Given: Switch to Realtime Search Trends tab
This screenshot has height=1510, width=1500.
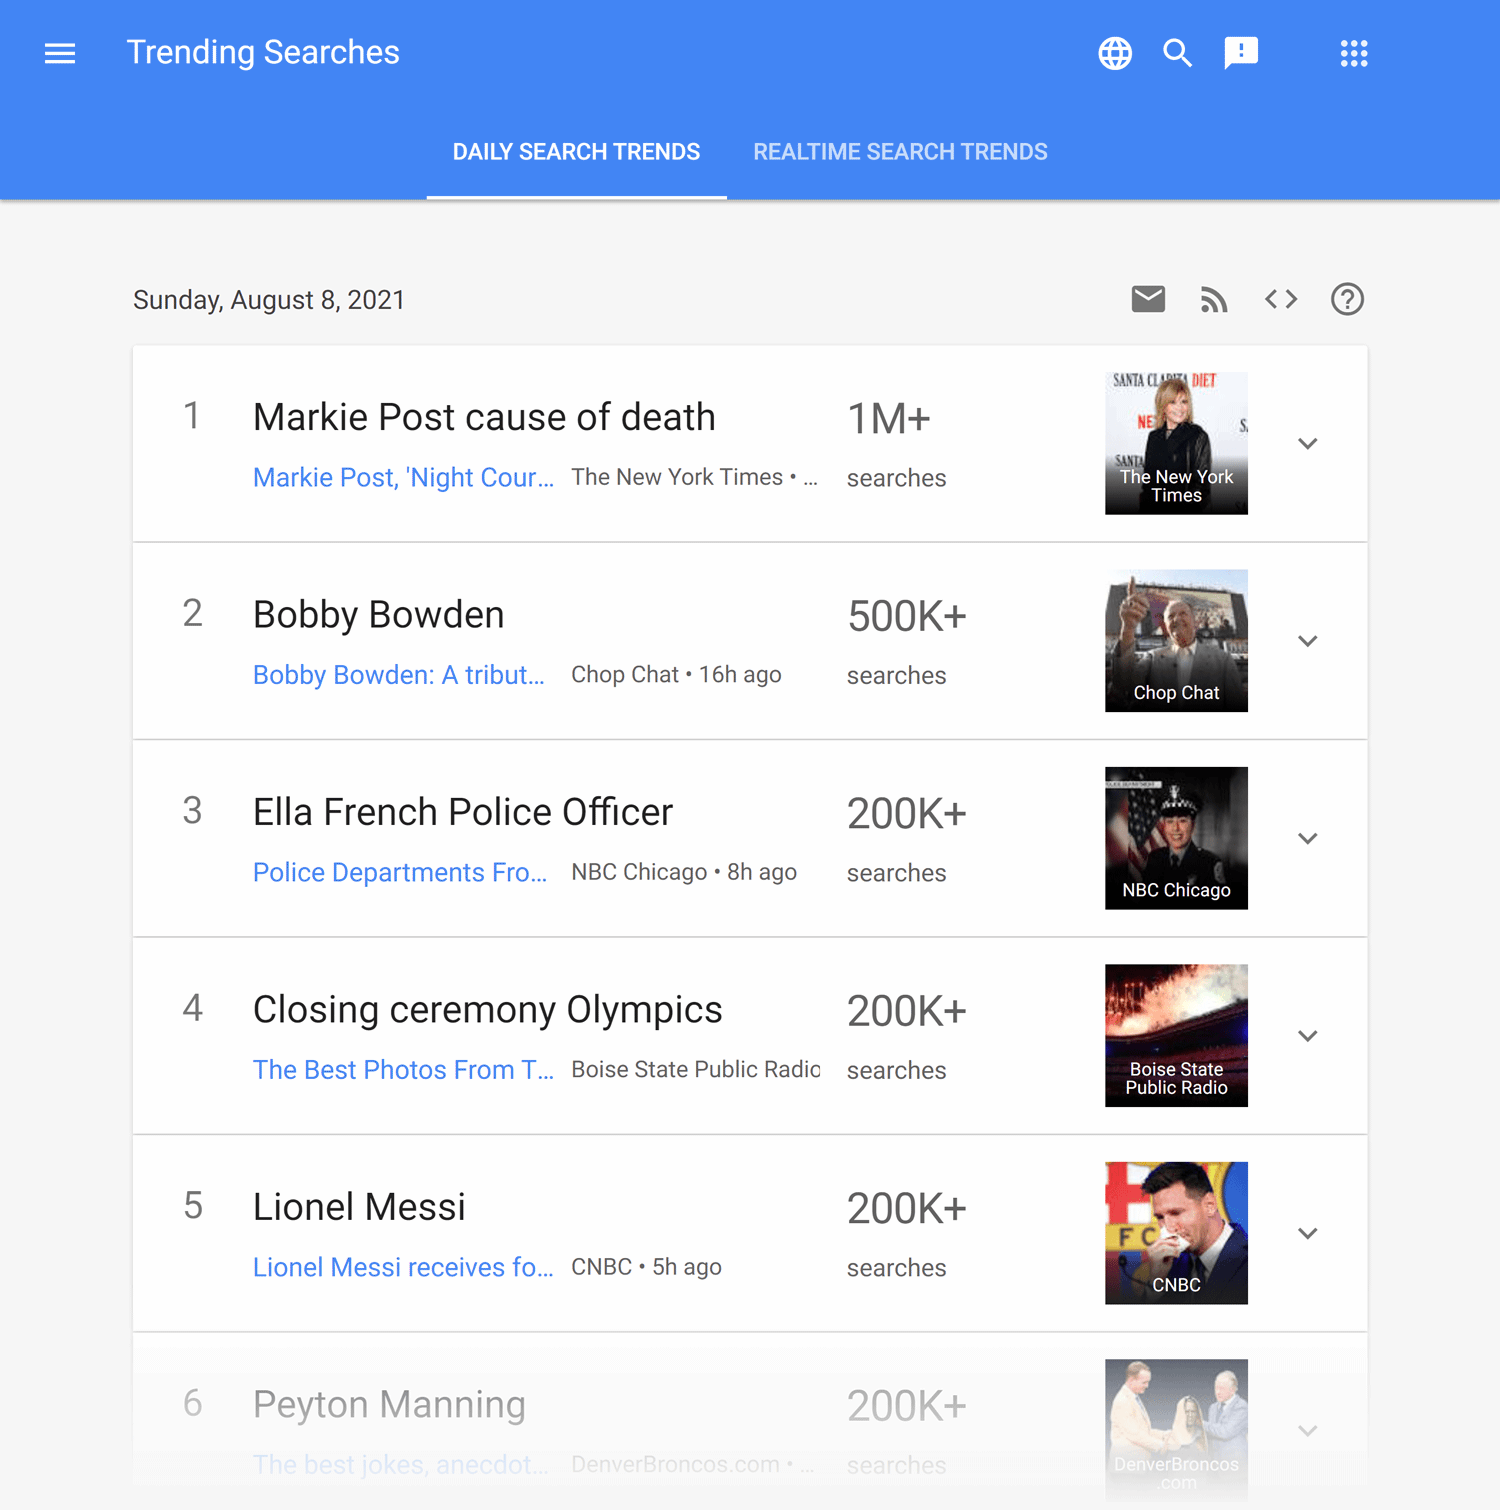Looking at the screenshot, I should (x=900, y=151).
